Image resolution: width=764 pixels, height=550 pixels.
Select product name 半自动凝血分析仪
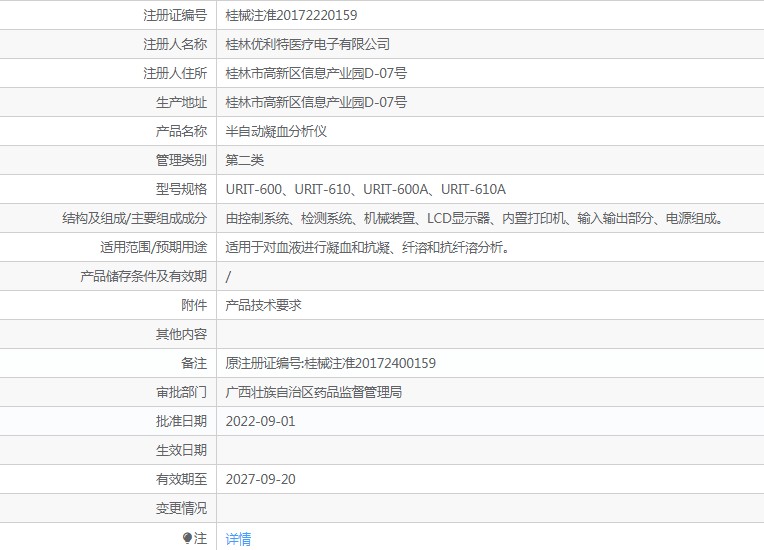[x=276, y=131]
